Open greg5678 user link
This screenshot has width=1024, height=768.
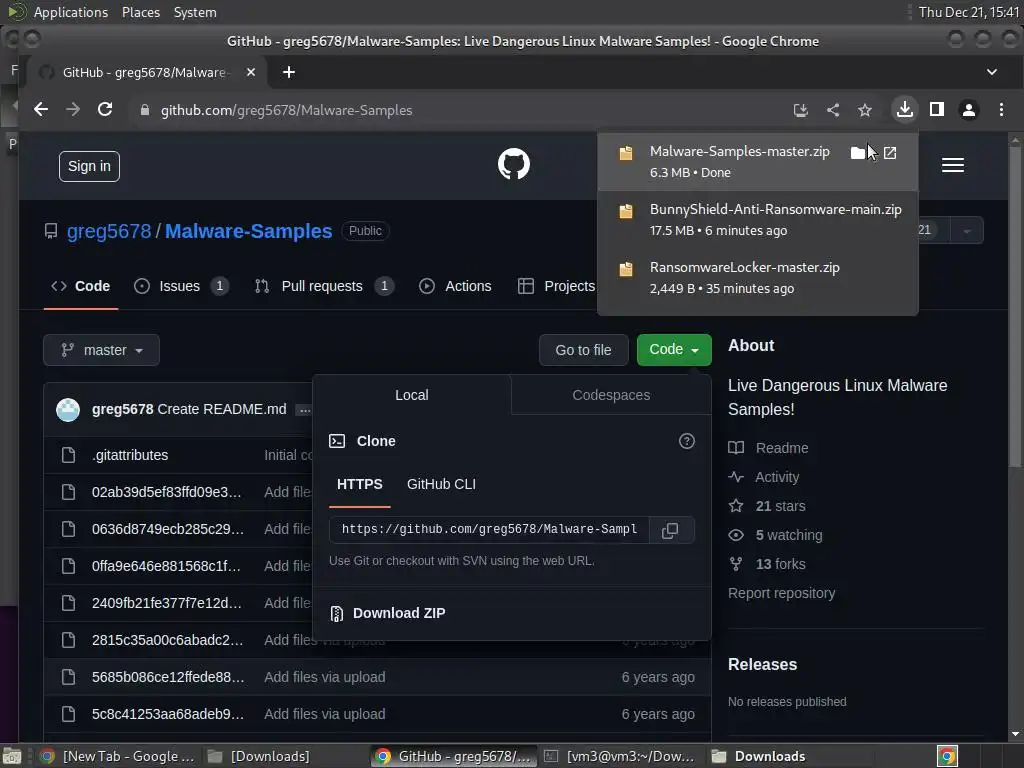pos(109,231)
